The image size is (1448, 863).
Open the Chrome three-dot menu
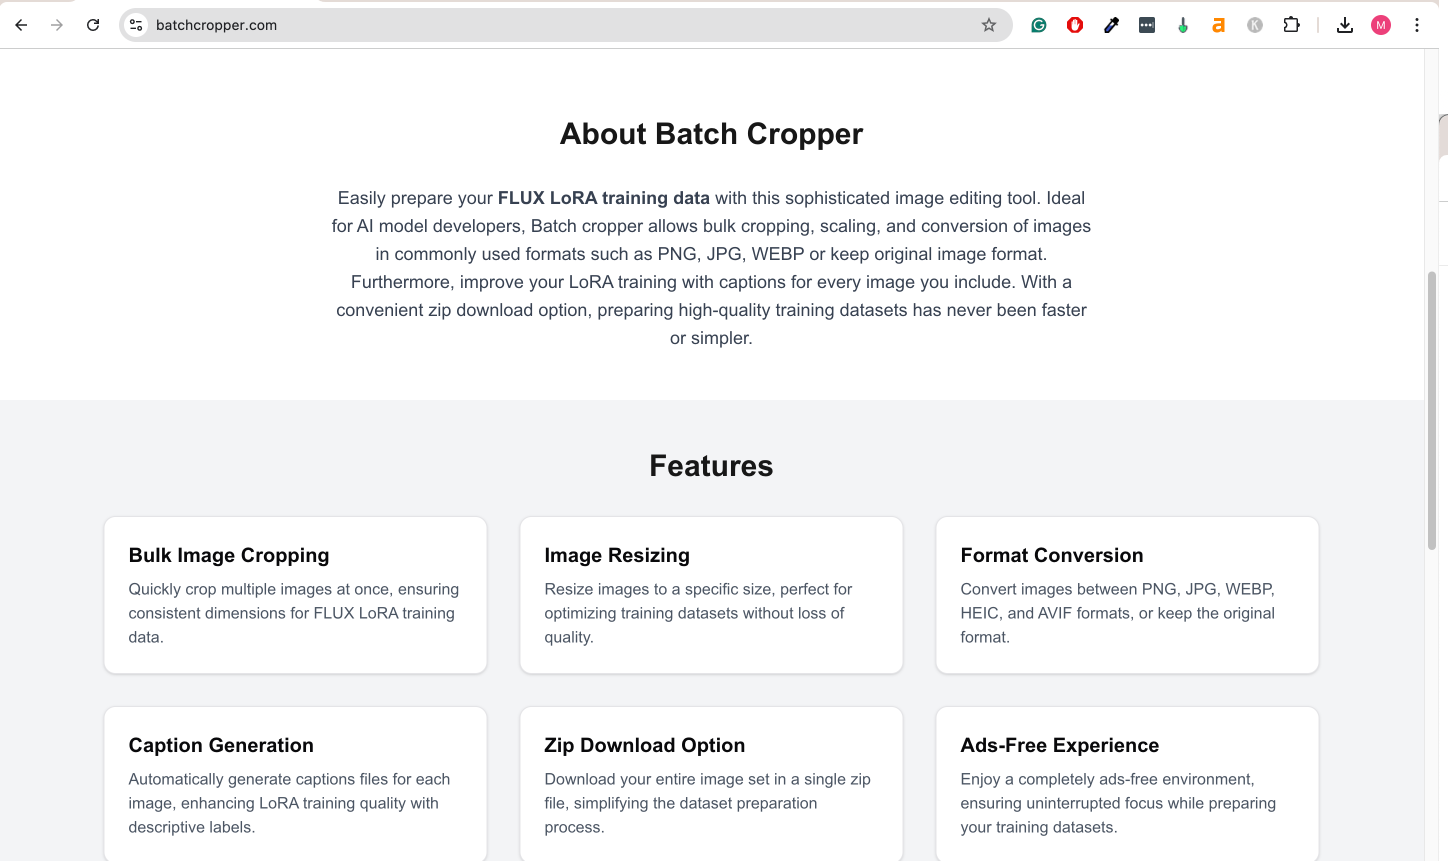click(x=1417, y=25)
